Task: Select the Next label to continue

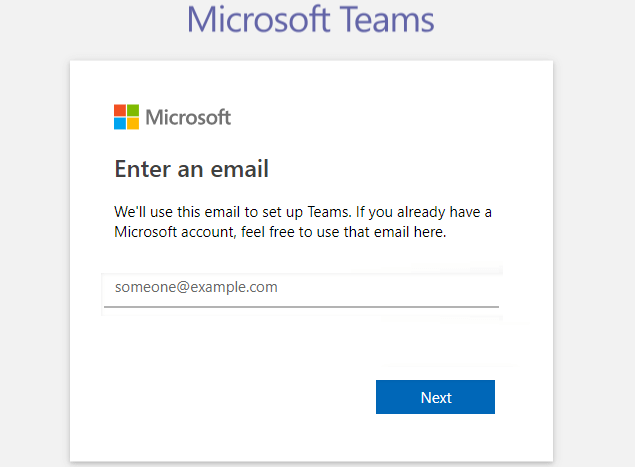Action: pos(436,398)
